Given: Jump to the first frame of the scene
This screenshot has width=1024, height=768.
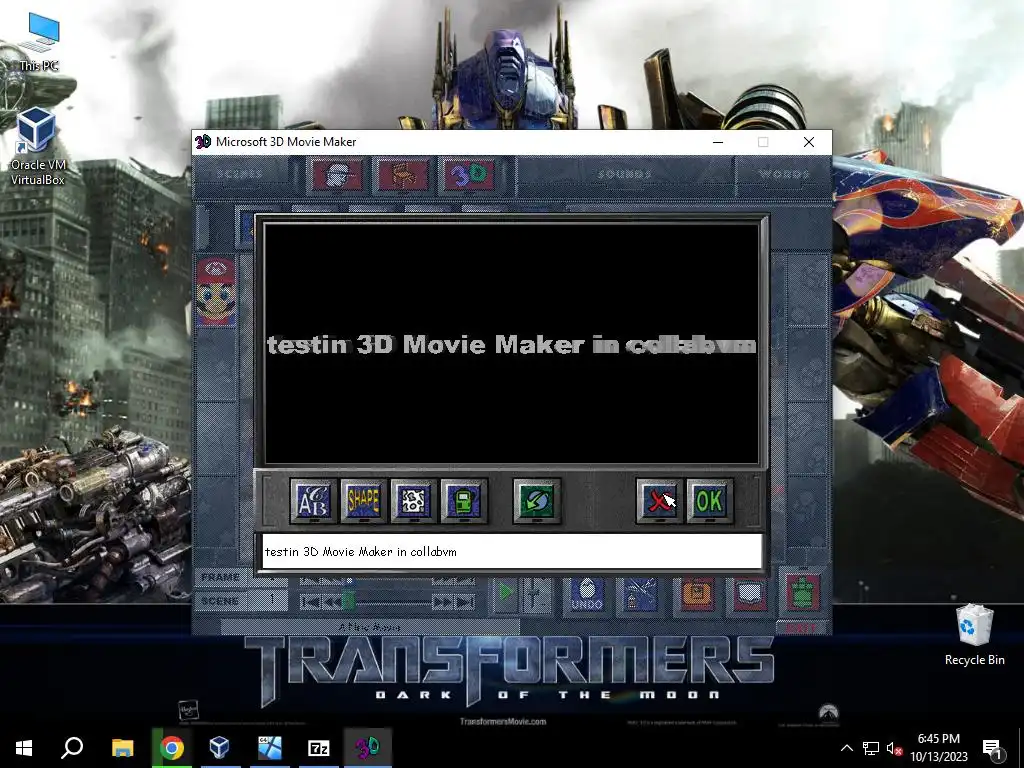Looking at the screenshot, I should (310, 602).
